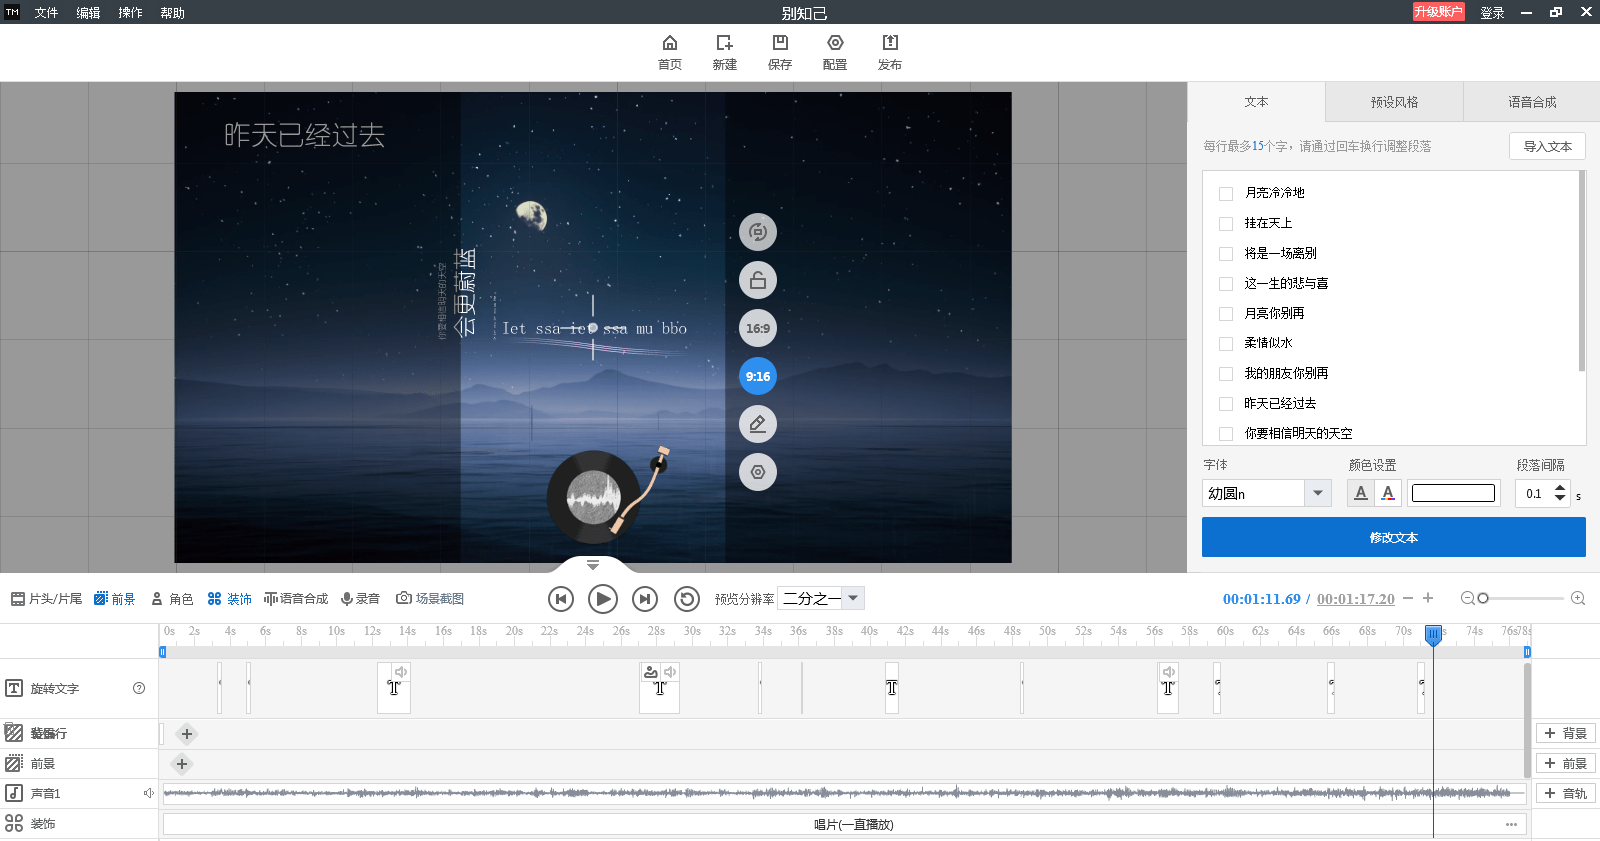Click the 新建 new project icon
The height and width of the screenshot is (841, 1600).
pos(725,52)
